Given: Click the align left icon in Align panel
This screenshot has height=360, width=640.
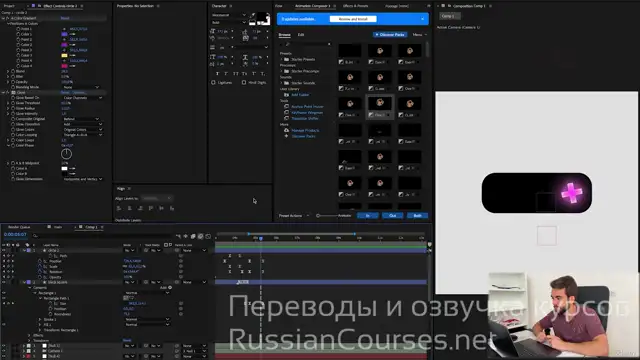Looking at the screenshot, I should click(119, 208).
